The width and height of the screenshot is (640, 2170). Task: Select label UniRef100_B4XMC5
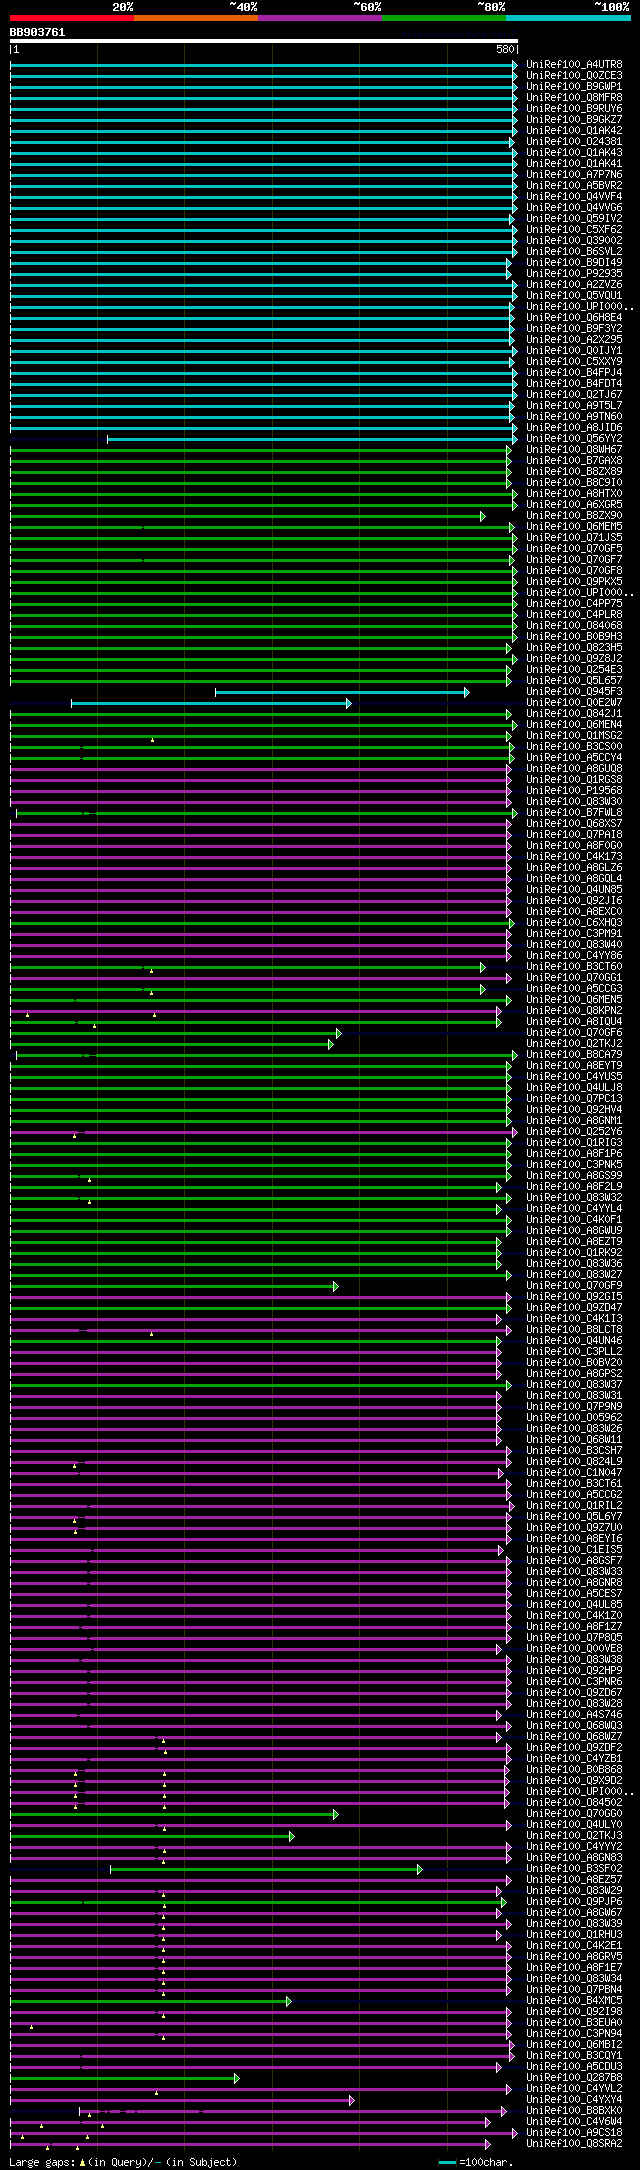coord(574,2001)
